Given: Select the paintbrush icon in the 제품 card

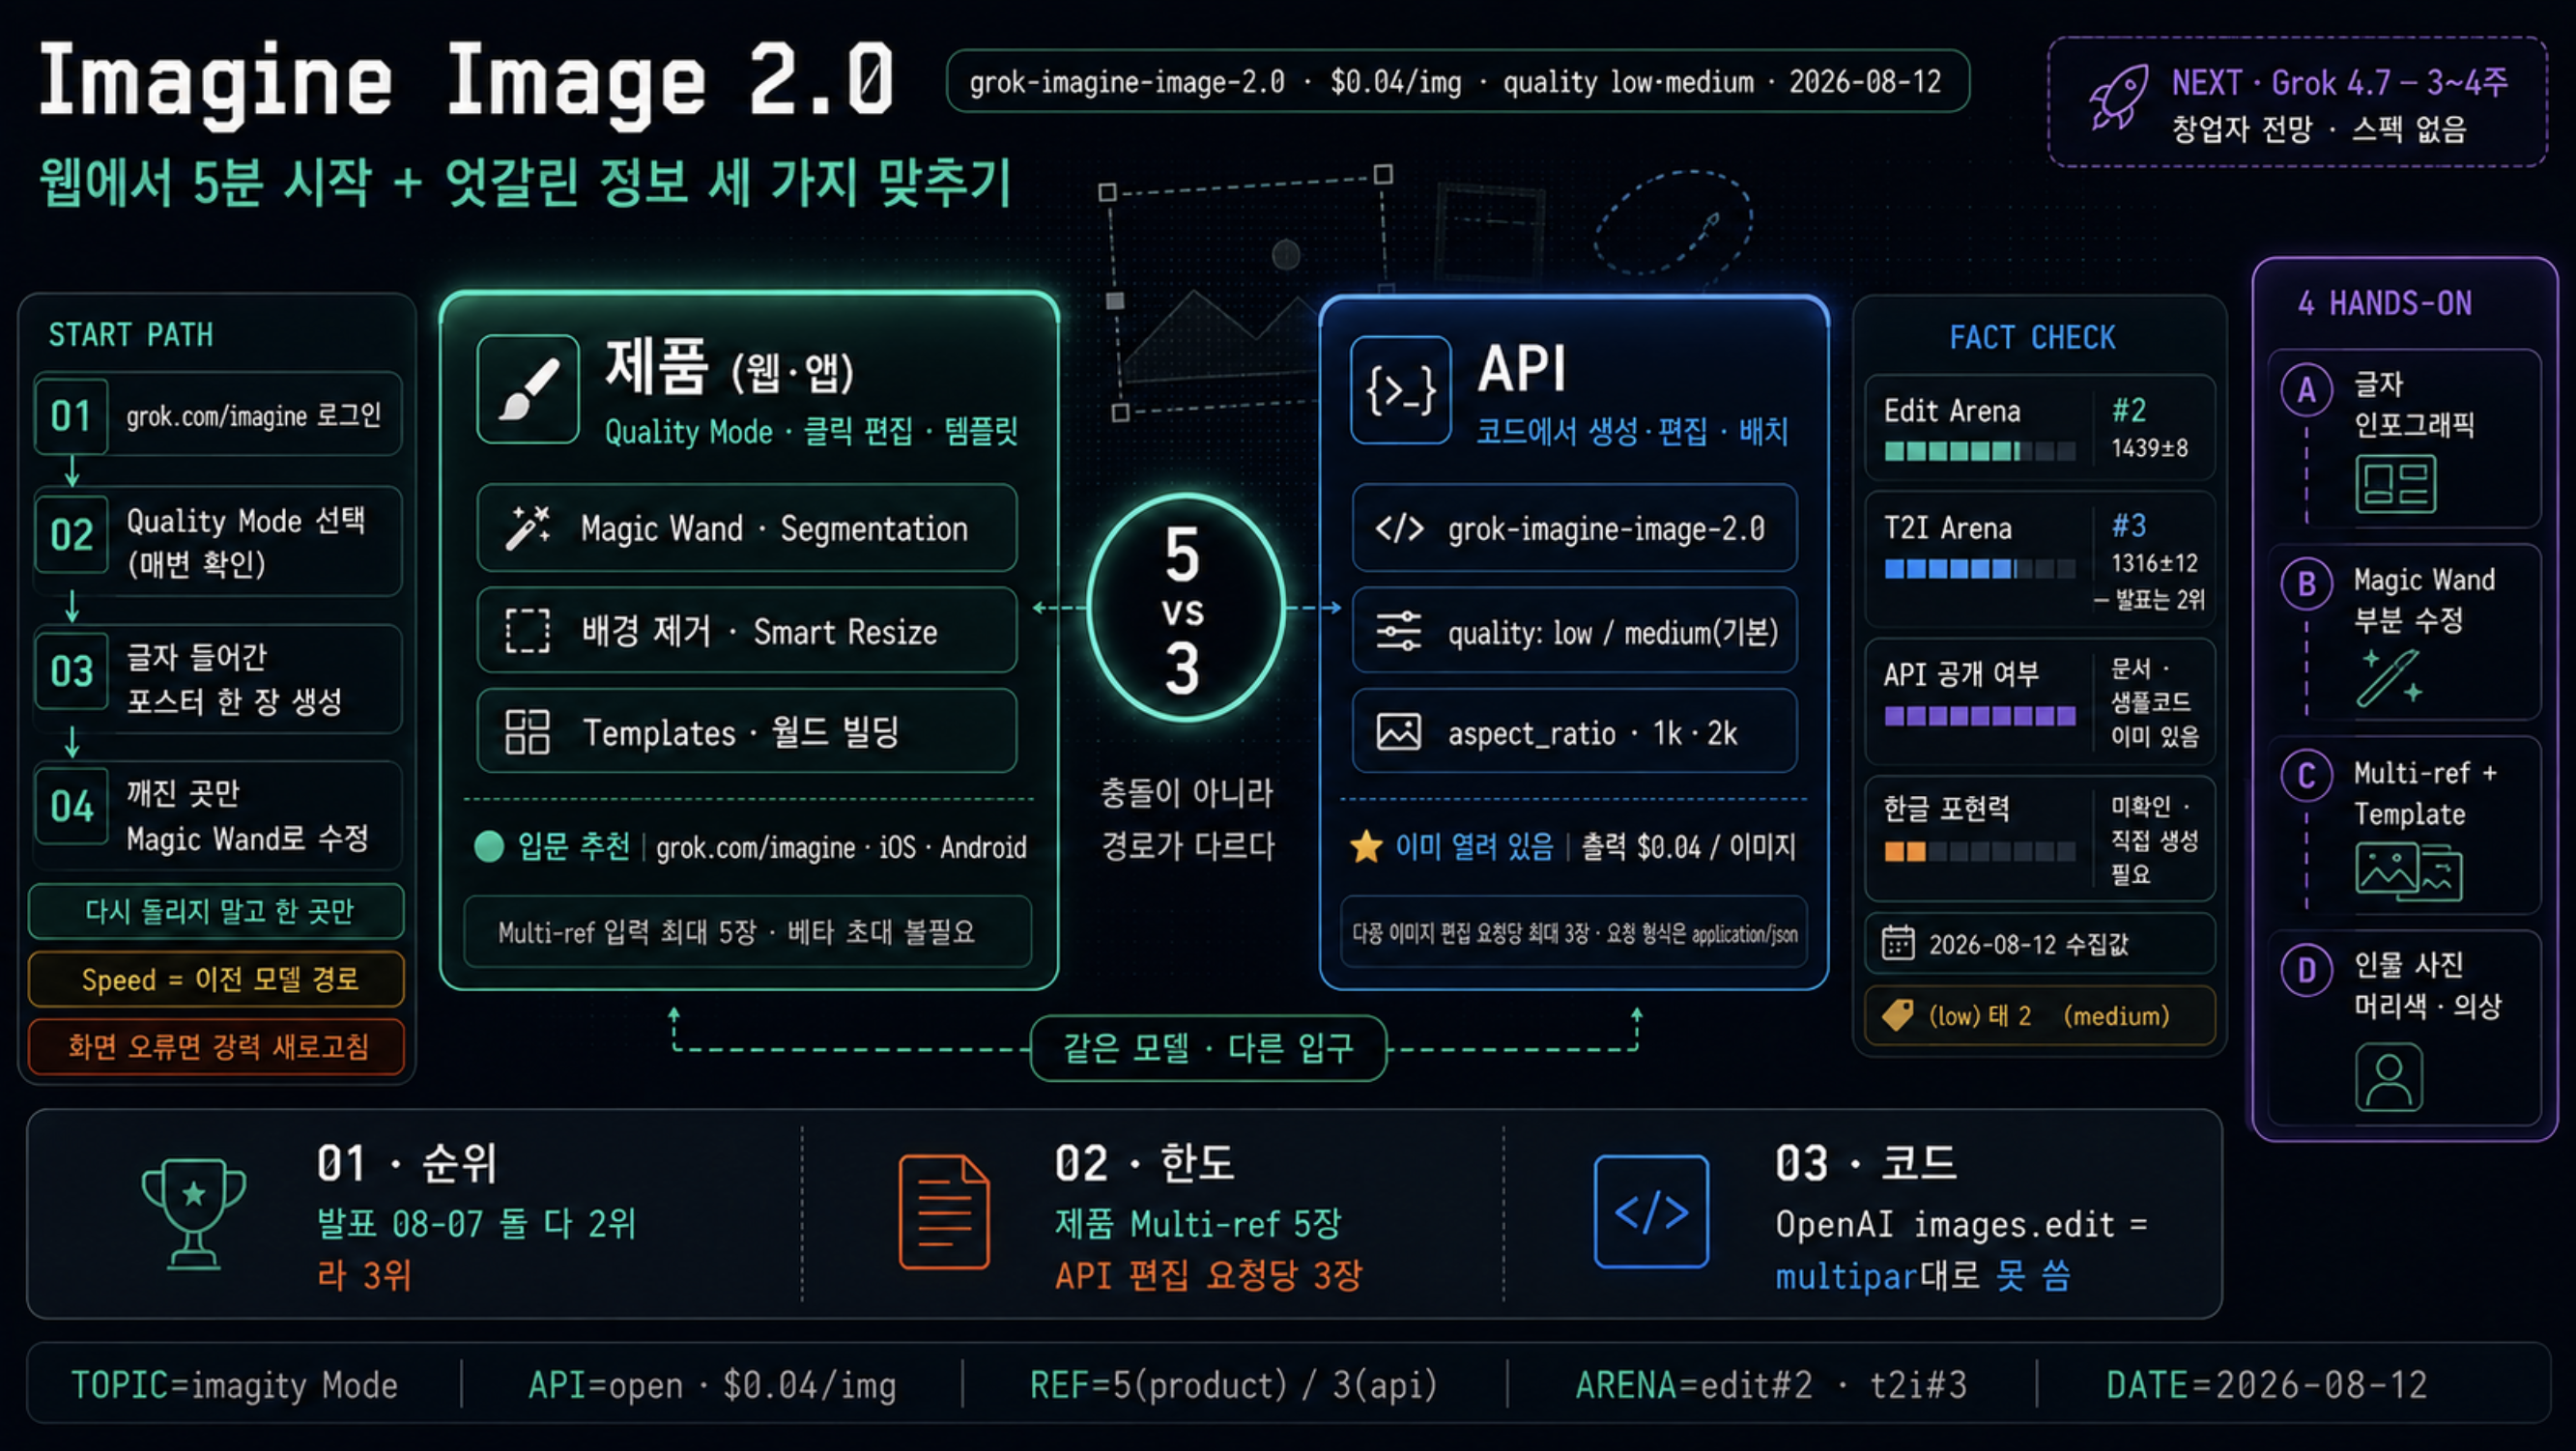Looking at the screenshot, I should [528, 389].
